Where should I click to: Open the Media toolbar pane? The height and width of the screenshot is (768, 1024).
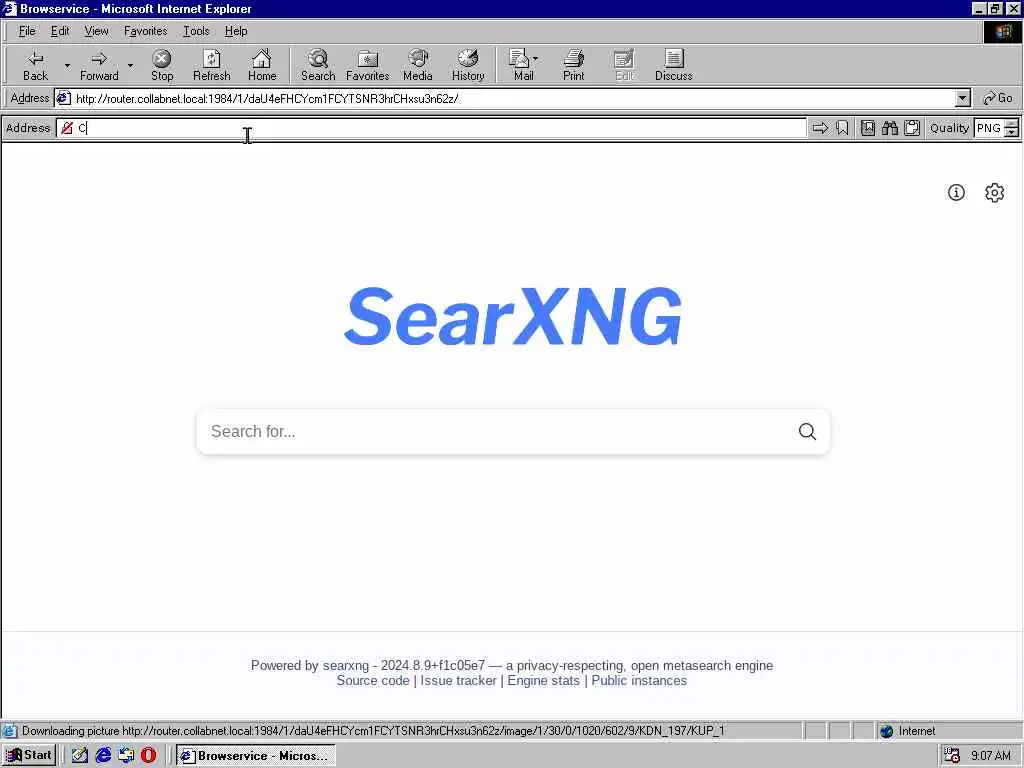tap(418, 65)
